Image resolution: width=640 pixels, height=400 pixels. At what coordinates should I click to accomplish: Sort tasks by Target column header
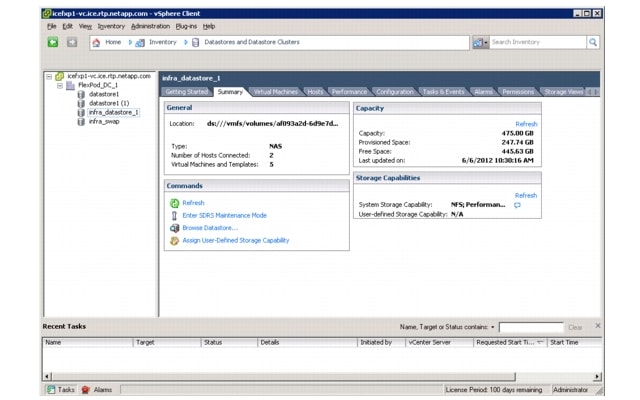pyautogui.click(x=167, y=342)
